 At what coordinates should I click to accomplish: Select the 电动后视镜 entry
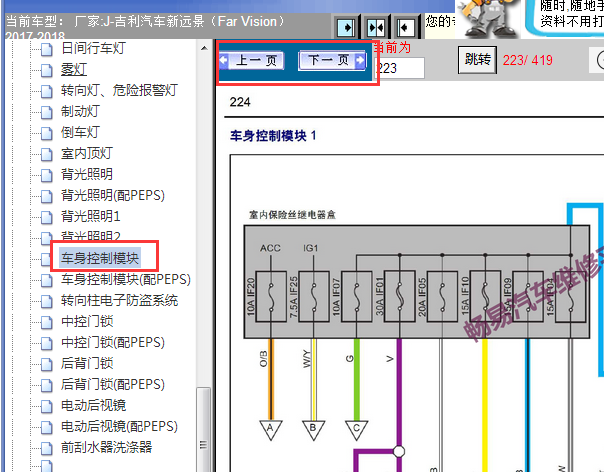click(x=93, y=405)
